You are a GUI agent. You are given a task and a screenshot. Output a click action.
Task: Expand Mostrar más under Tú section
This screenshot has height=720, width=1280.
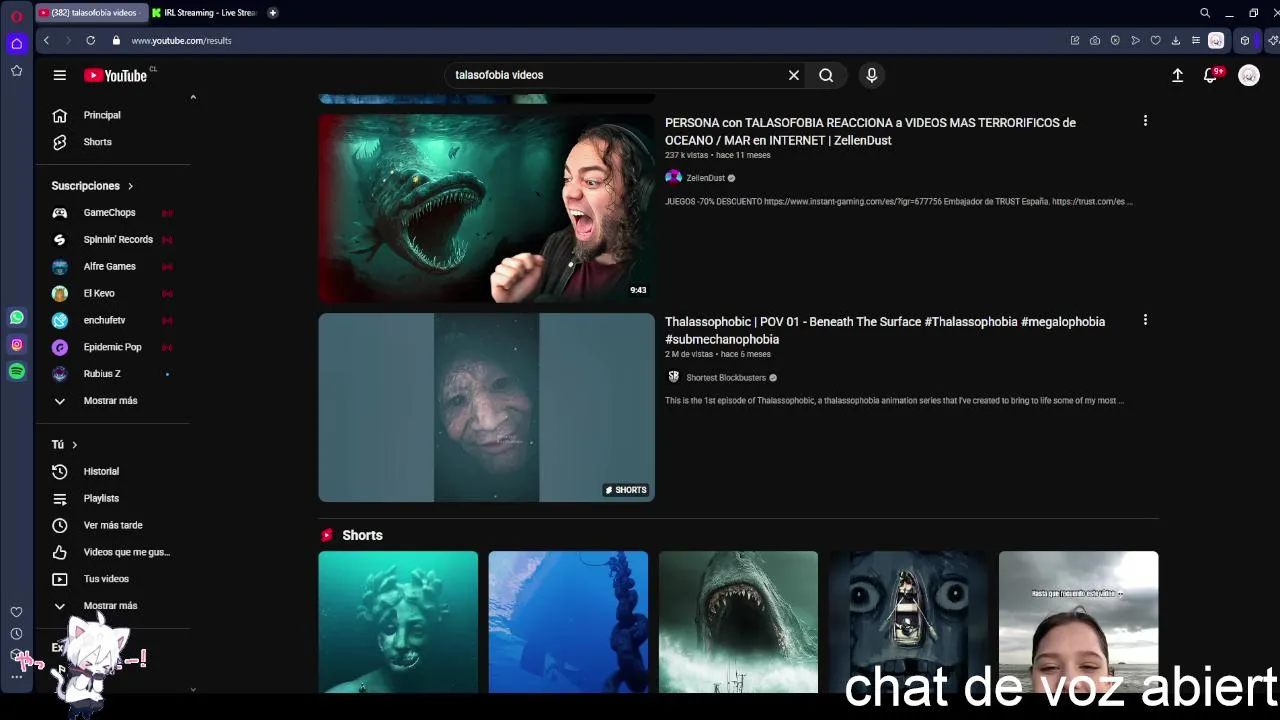coord(110,606)
